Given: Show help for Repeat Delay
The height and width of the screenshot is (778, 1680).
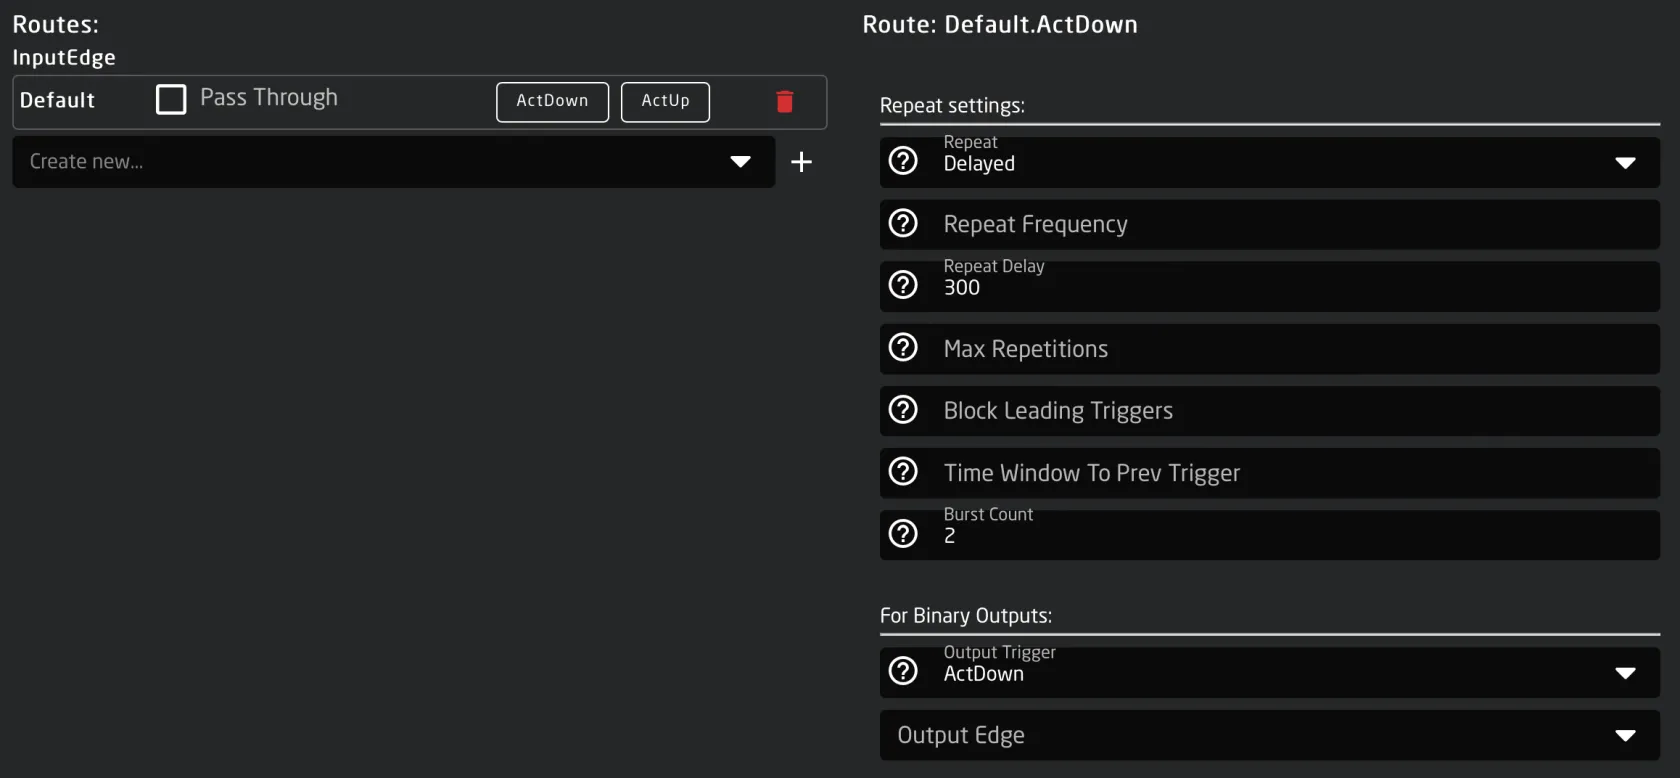Looking at the screenshot, I should point(903,285).
